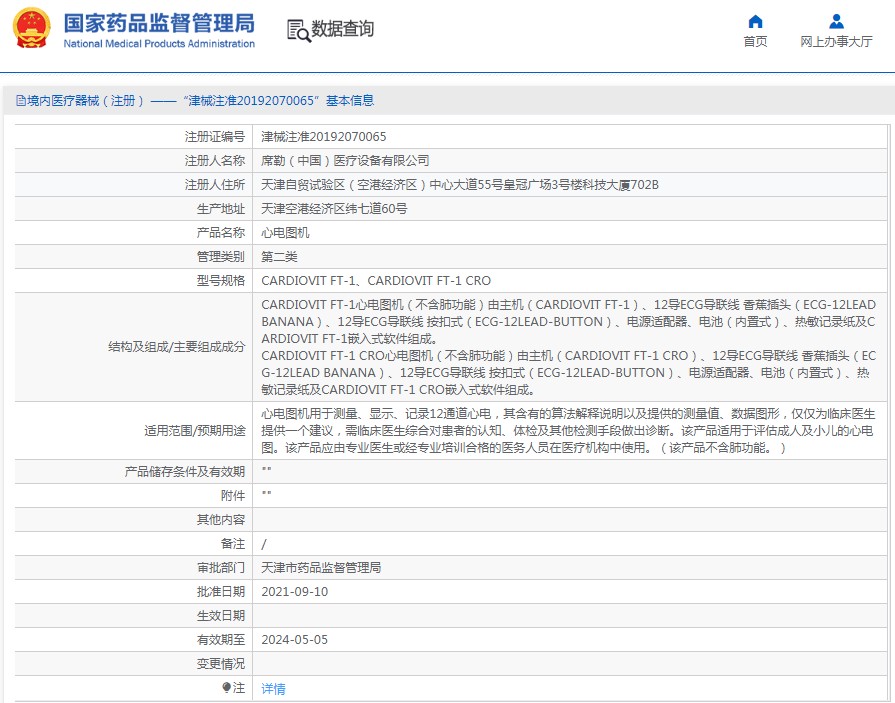Click the 审批部门 value 天津市药品监督管理局
The image size is (895, 703).
(321, 568)
